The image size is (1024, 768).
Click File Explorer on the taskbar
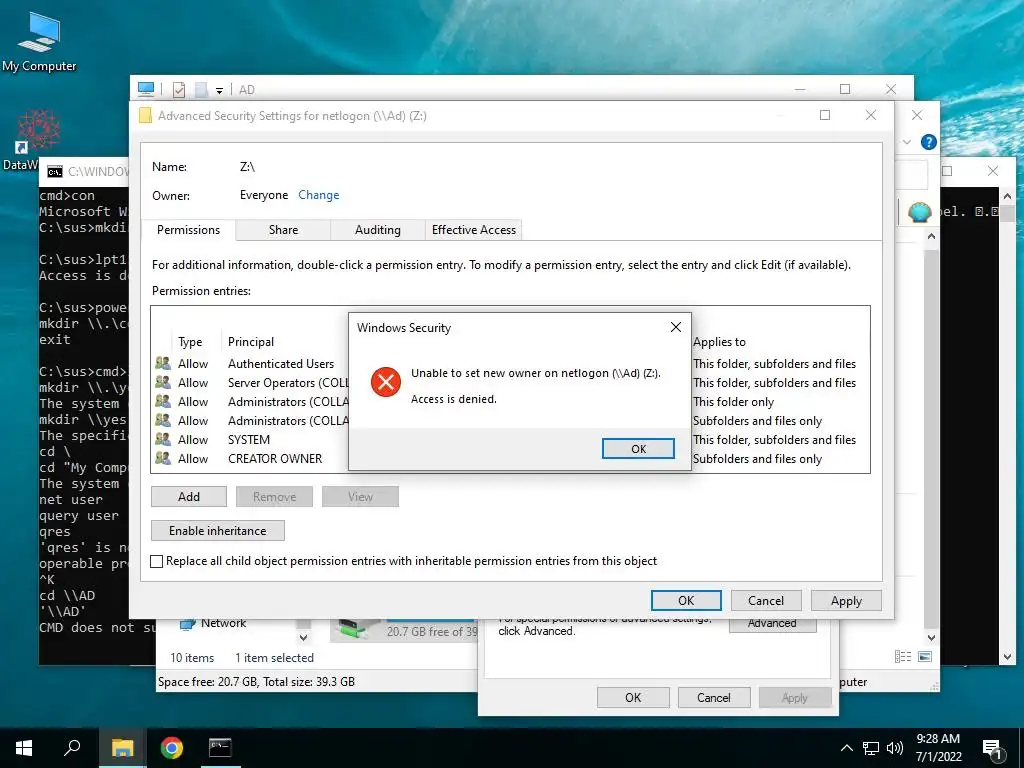point(122,748)
